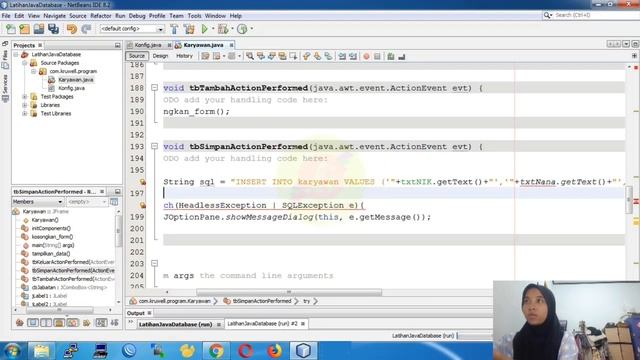
Task: Collapse the Source Packages node
Action: click(24, 63)
